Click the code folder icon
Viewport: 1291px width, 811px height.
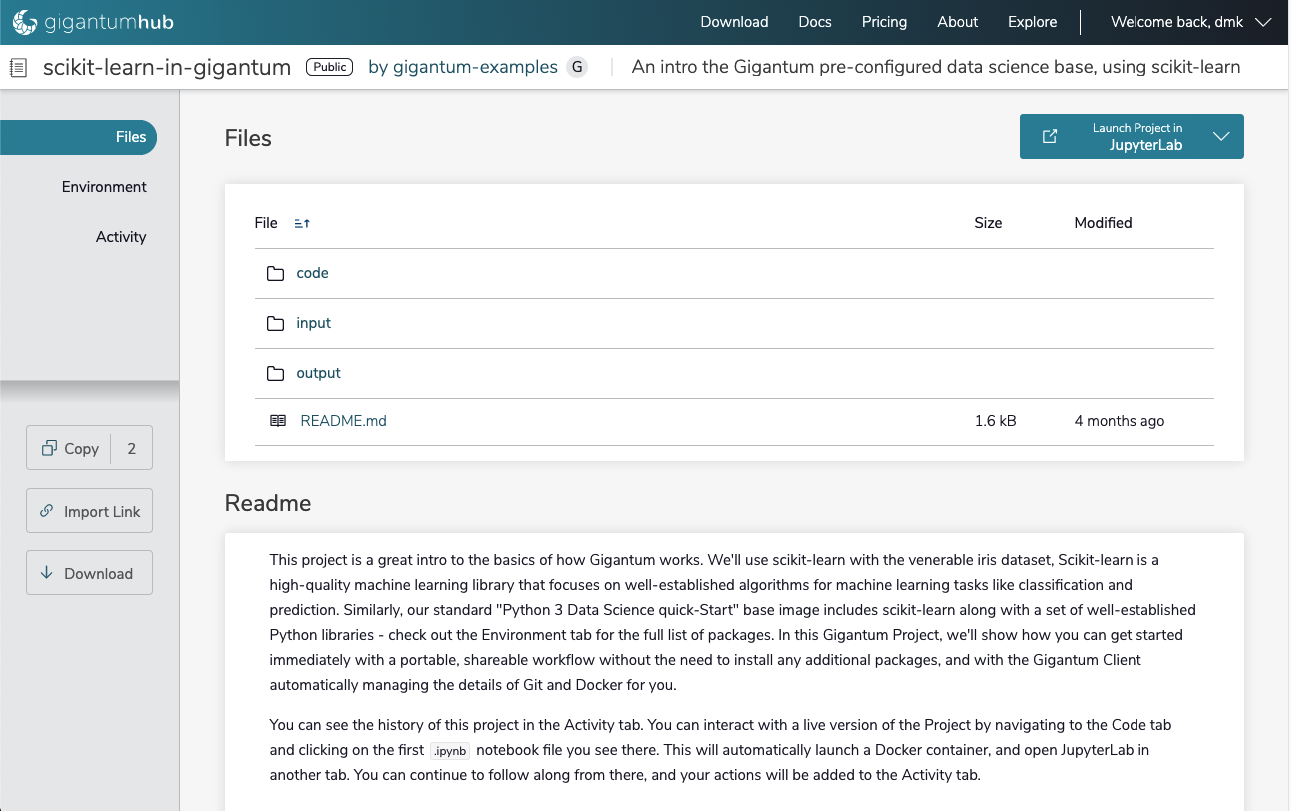275,273
